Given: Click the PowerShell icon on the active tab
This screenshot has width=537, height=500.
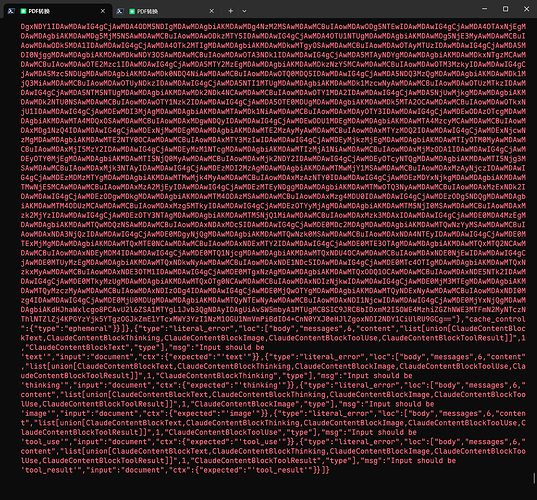Looking at the screenshot, I should coord(11,11).
